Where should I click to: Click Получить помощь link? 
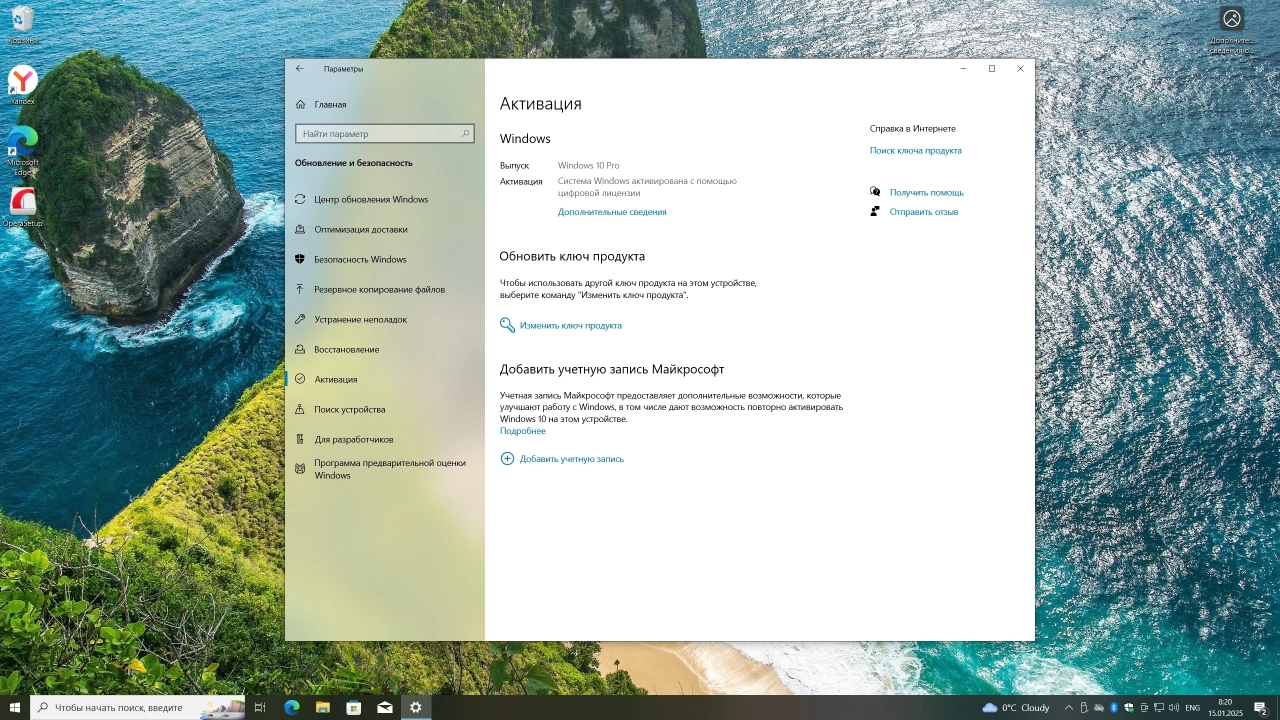927,192
